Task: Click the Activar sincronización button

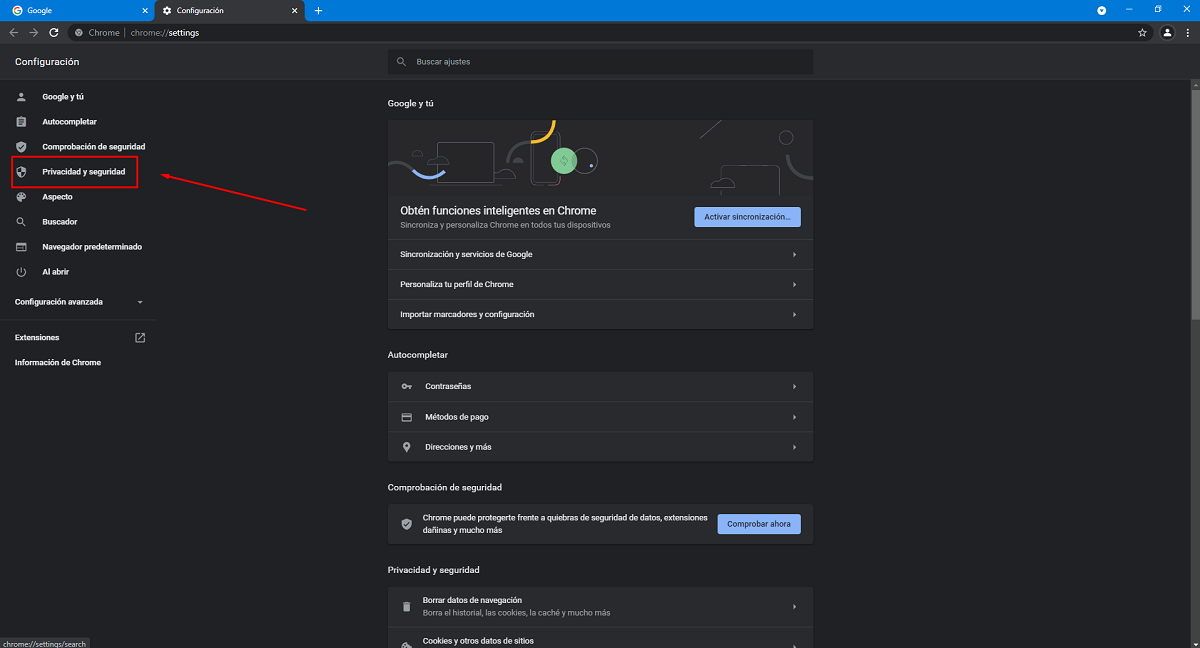Action: 747,216
